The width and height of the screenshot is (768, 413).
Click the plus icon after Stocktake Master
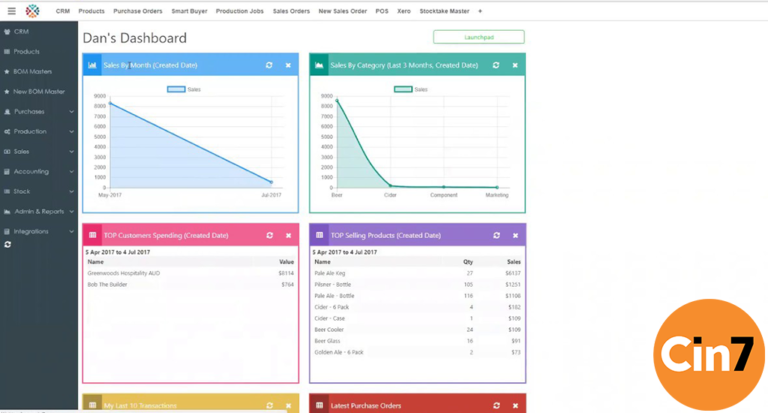coord(480,11)
